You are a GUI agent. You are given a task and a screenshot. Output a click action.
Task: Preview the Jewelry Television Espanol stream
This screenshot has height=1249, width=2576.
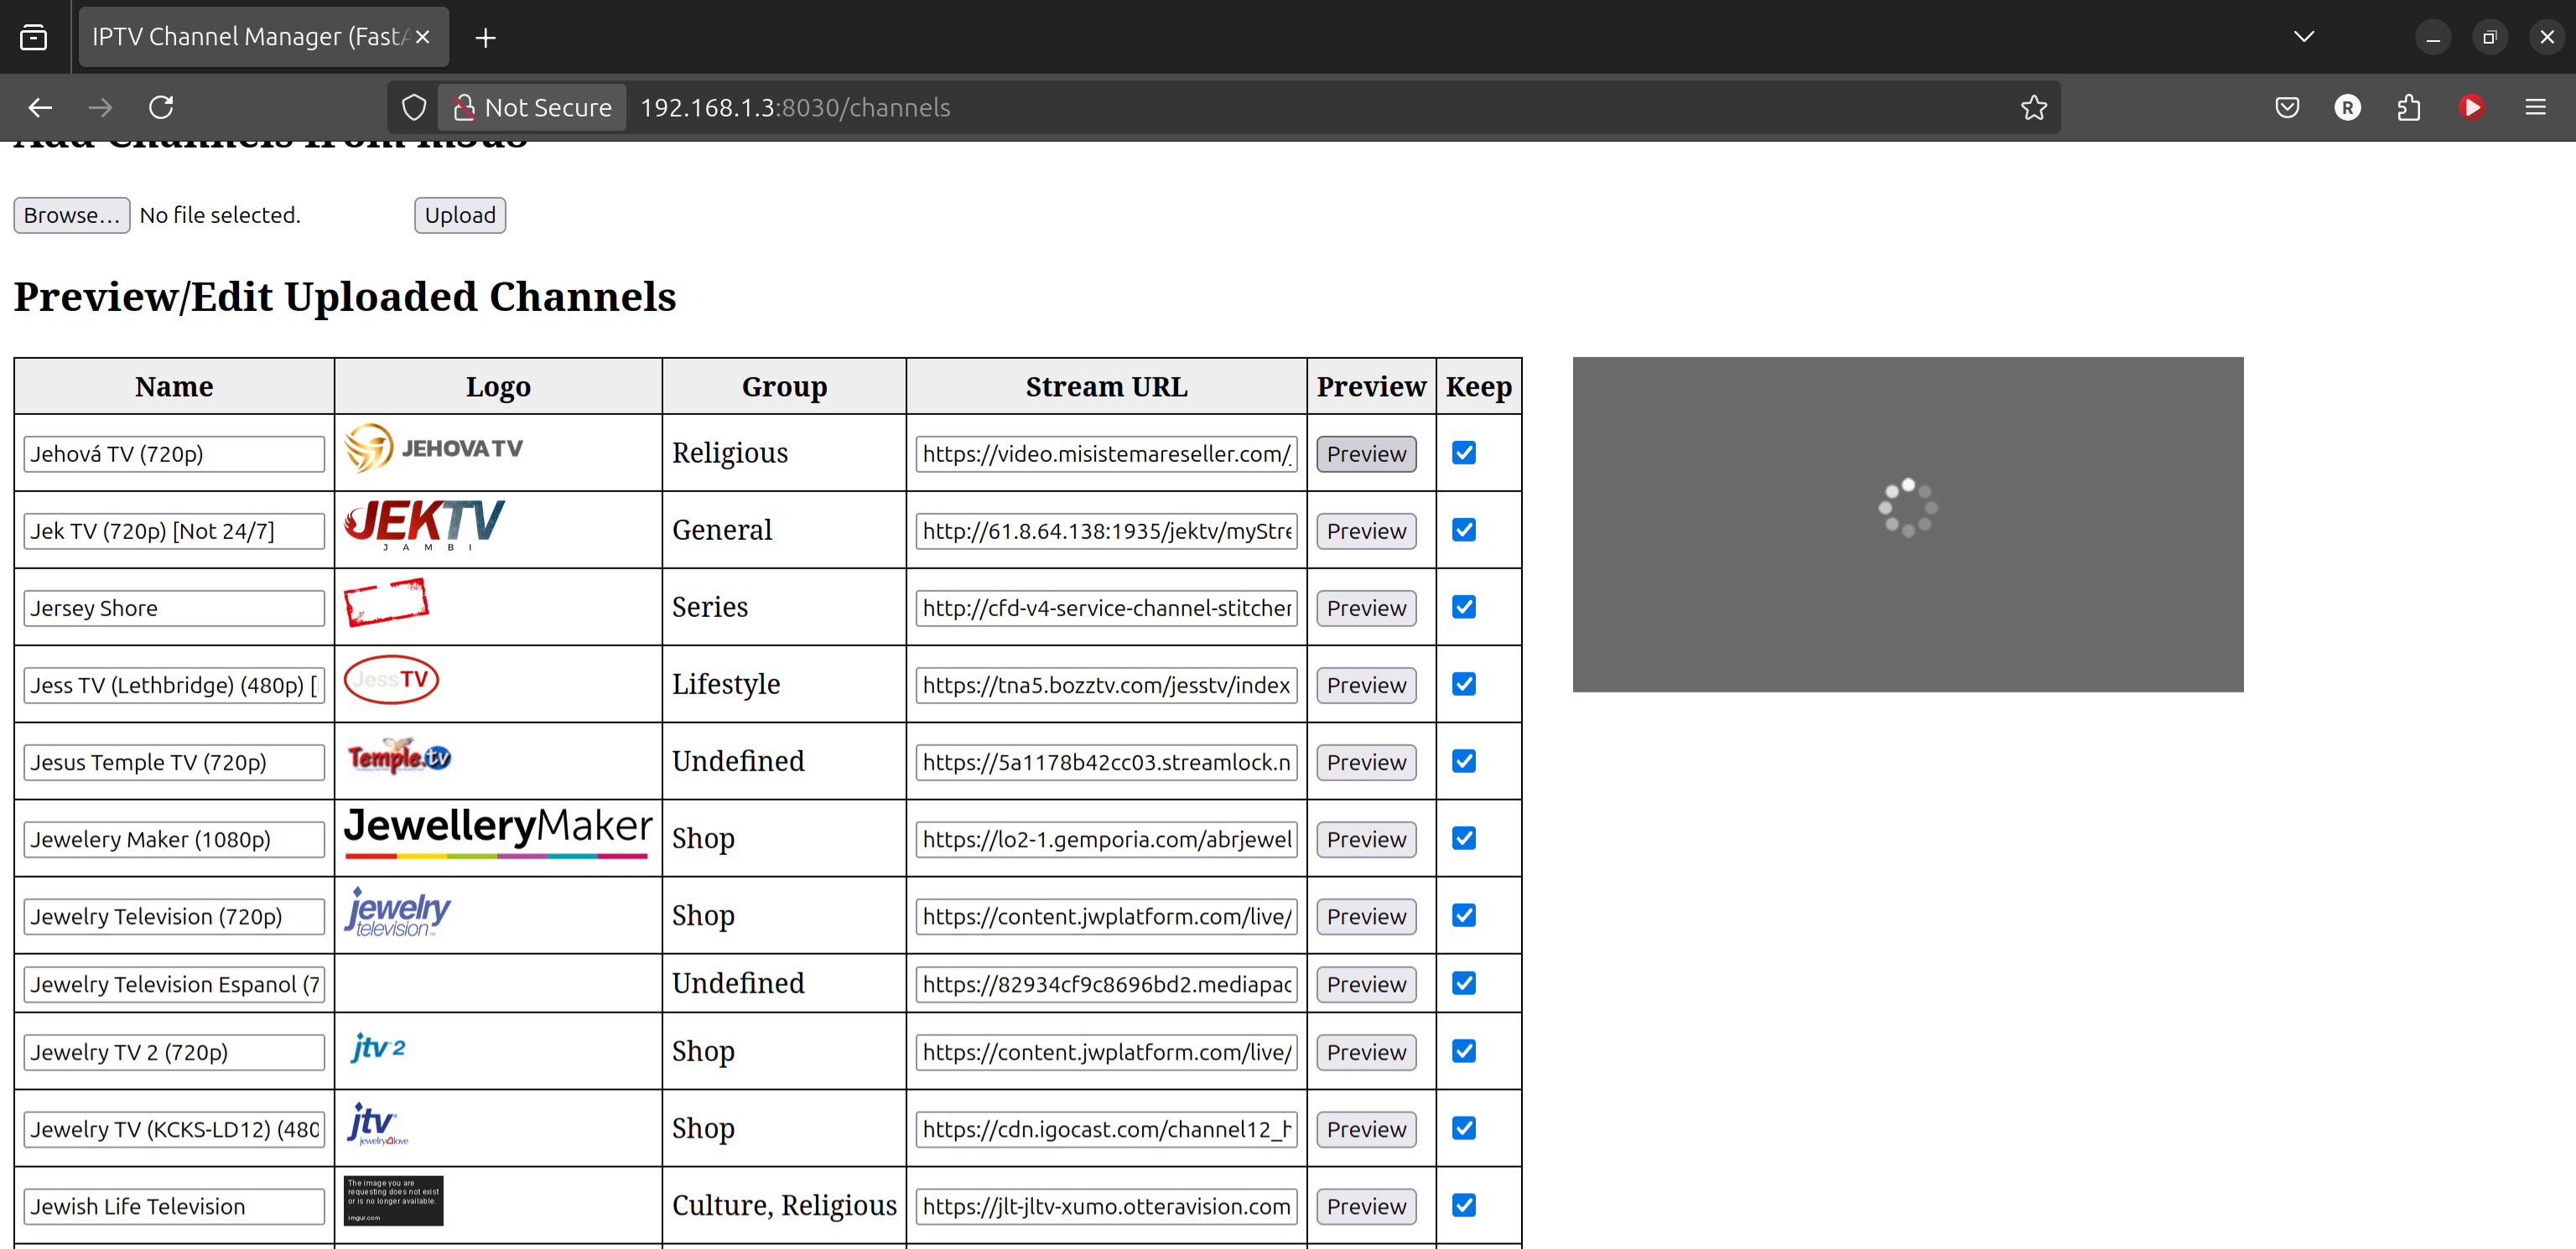(1366, 984)
